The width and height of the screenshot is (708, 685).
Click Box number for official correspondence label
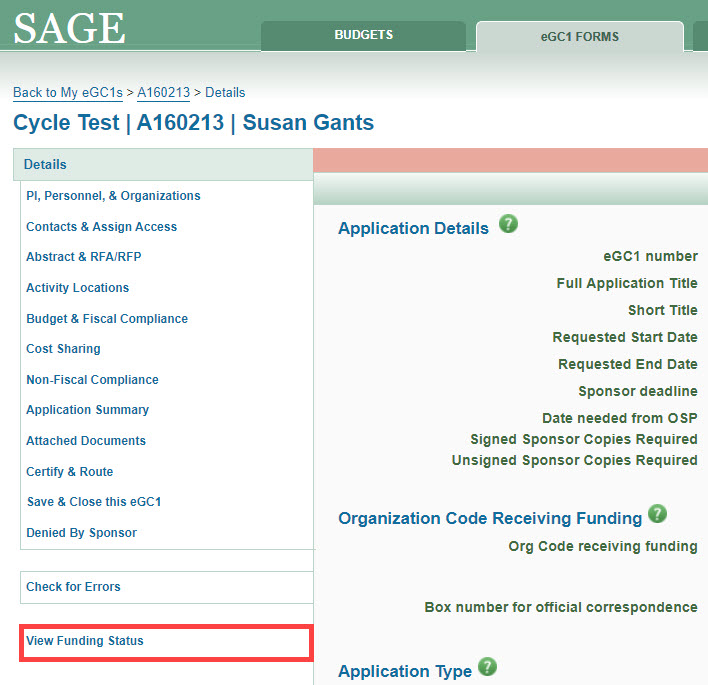[561, 607]
